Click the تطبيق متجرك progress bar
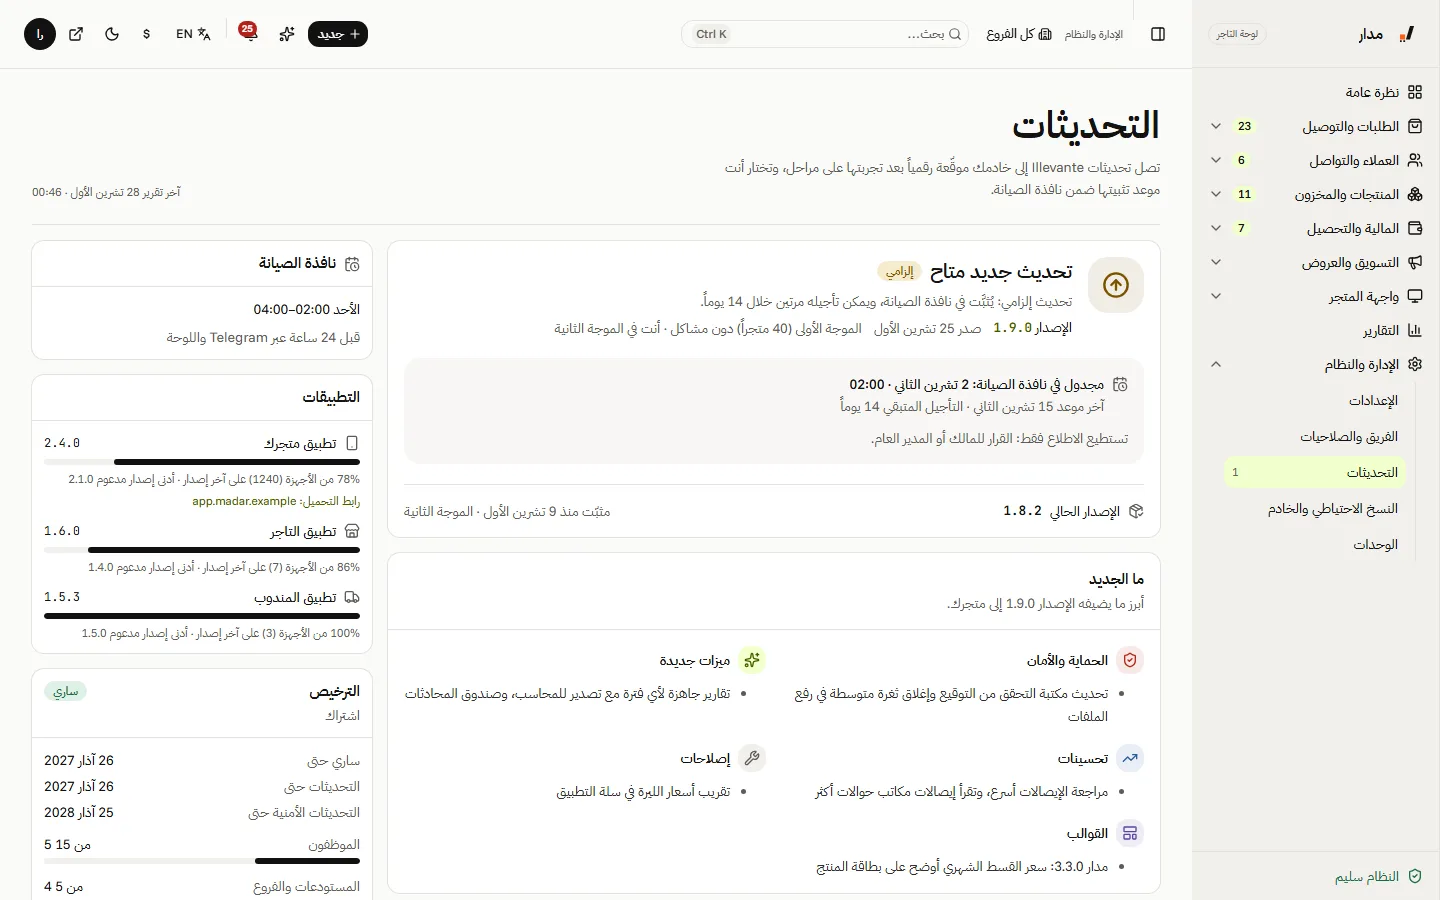Image resolution: width=1440 pixels, height=900 pixels. pyautogui.click(x=202, y=462)
